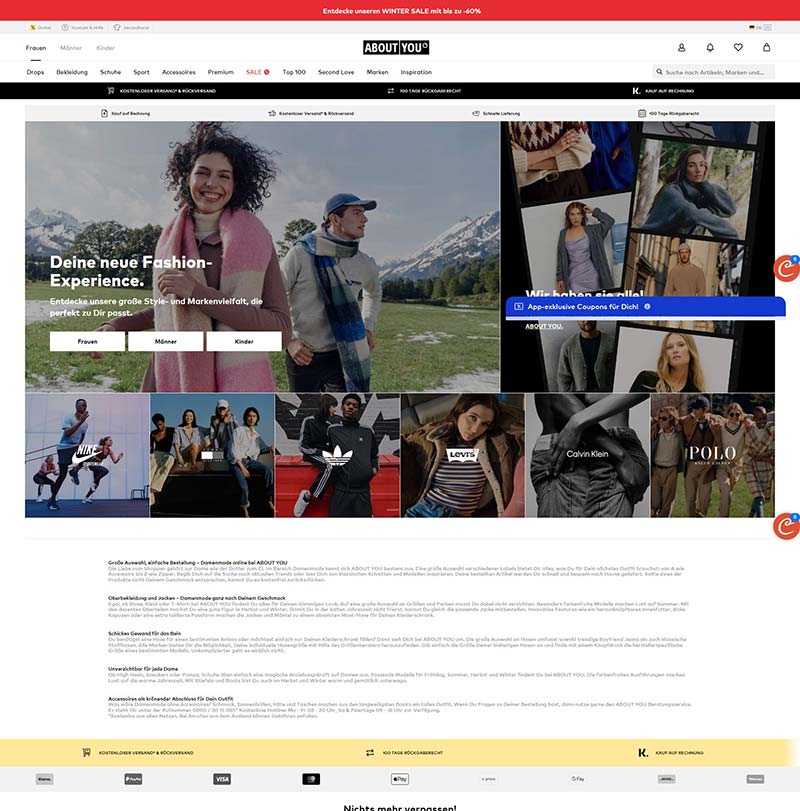Click the cart icon in black banner
Viewport: 800px width, 811px height.
tap(111, 91)
